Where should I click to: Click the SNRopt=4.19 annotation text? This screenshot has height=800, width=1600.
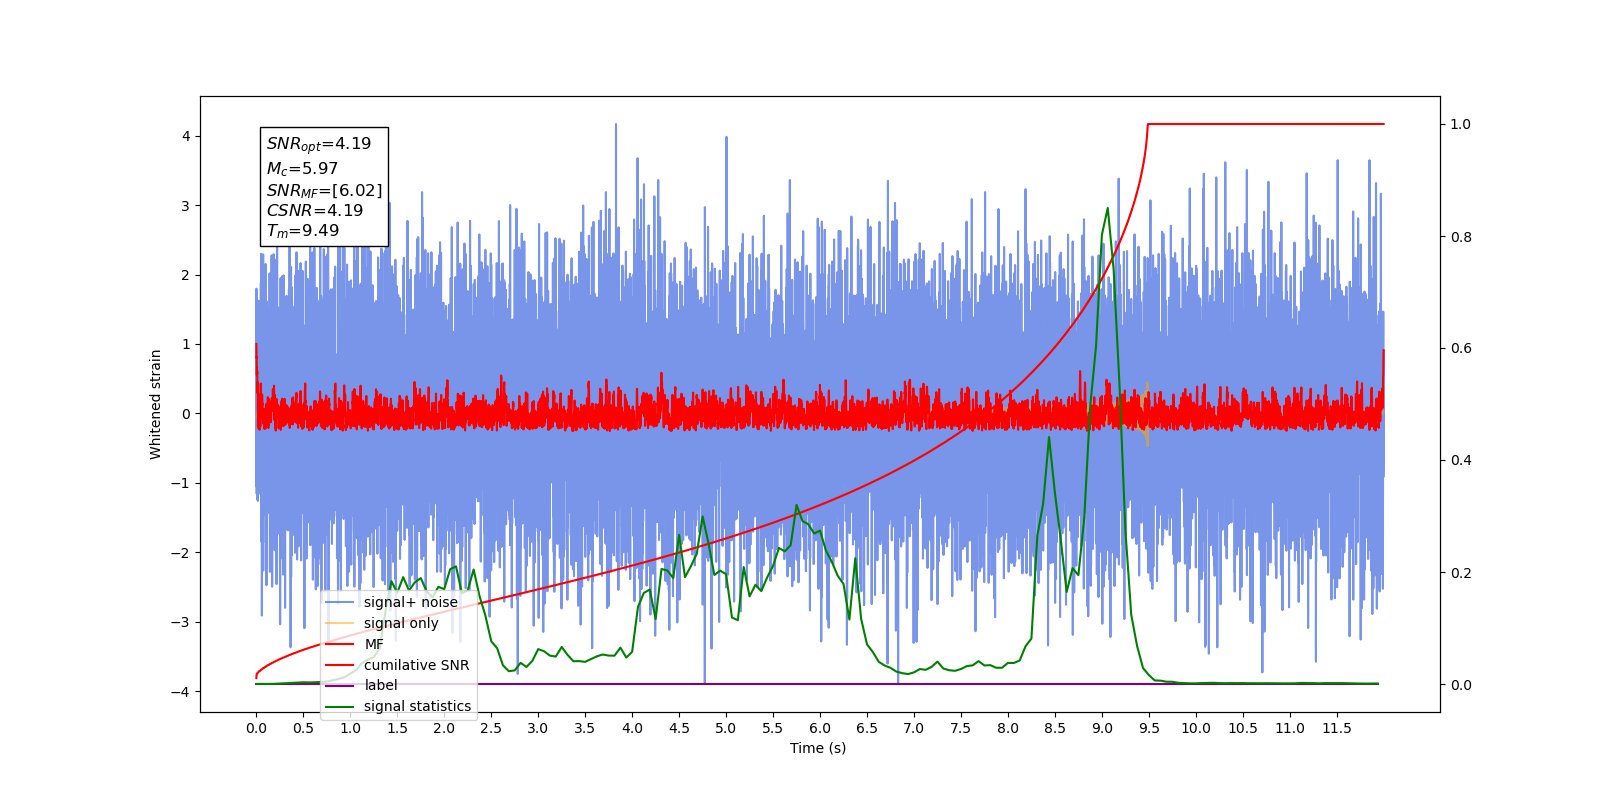319,144
